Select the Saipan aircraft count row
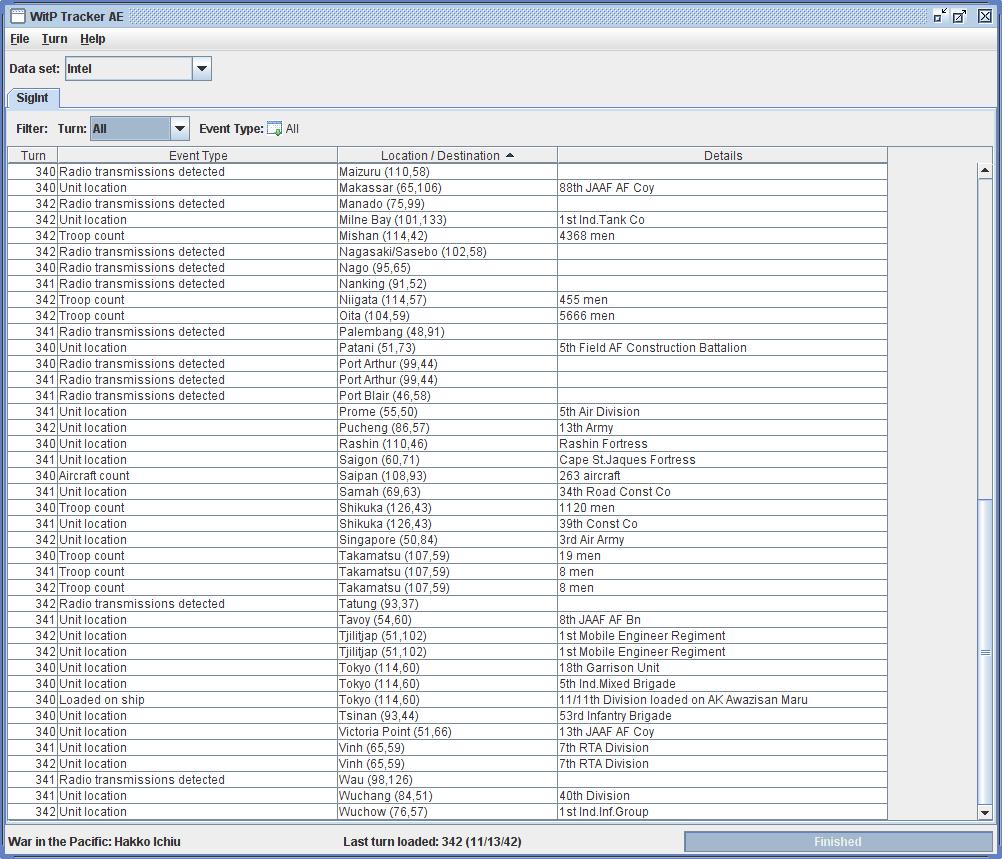Image resolution: width=1002 pixels, height=859 pixels. pyautogui.click(x=400, y=475)
